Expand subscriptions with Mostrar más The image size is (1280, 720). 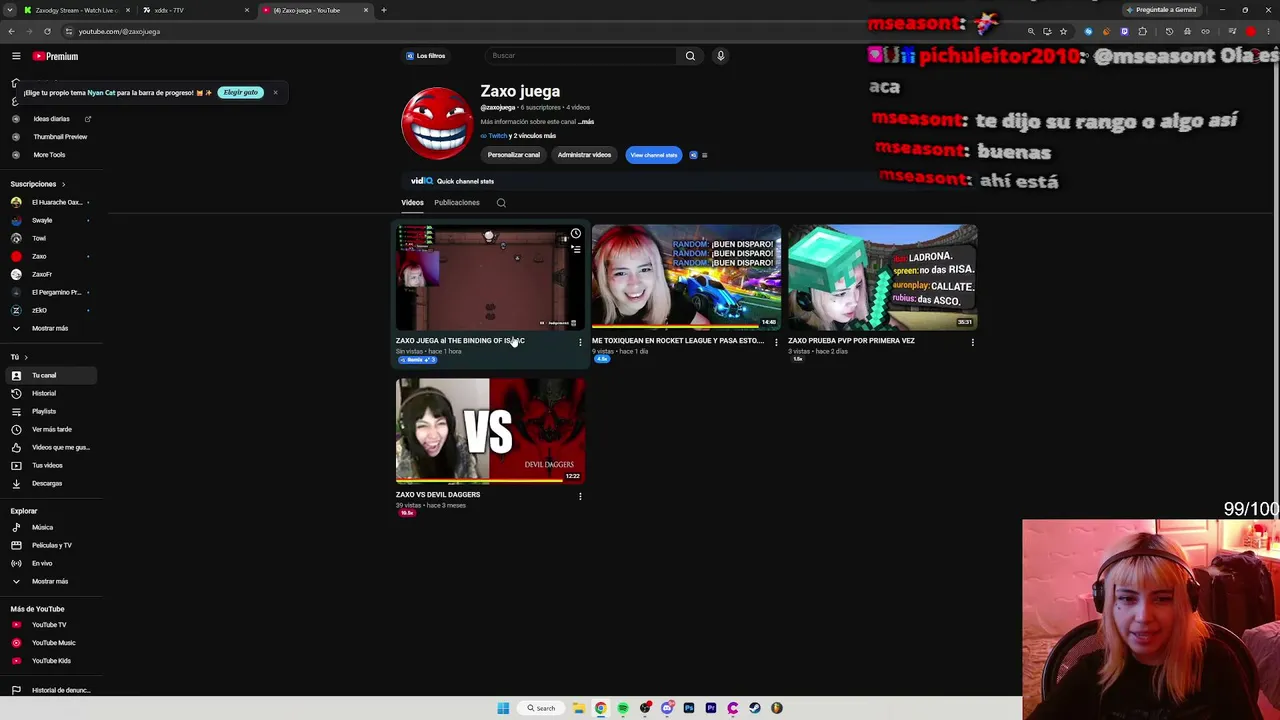coord(50,328)
